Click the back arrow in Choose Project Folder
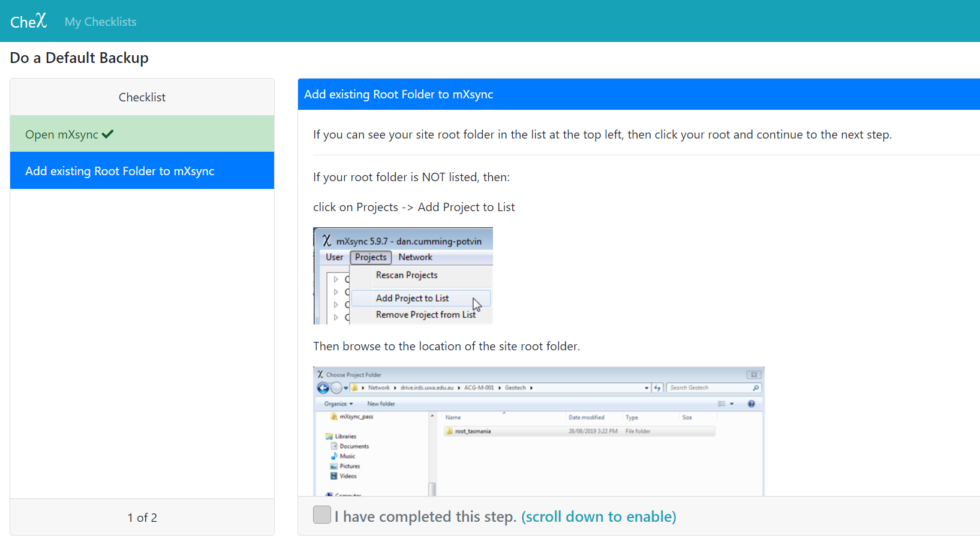980x538 pixels. click(x=323, y=387)
